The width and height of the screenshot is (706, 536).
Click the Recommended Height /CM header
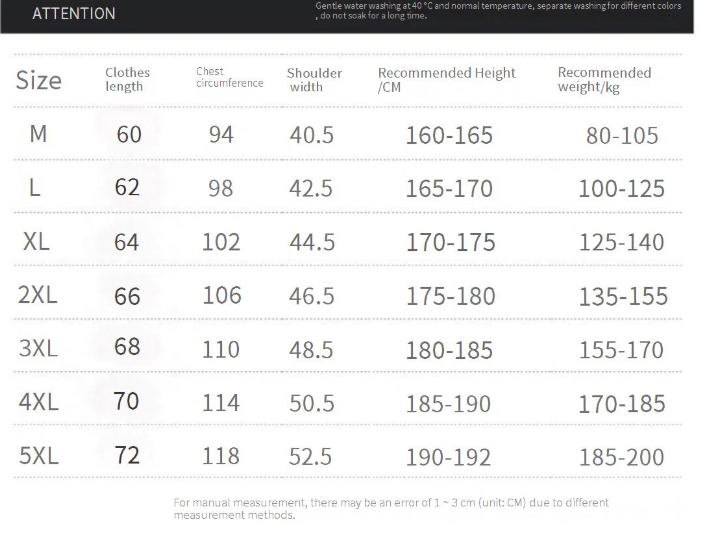(446, 80)
